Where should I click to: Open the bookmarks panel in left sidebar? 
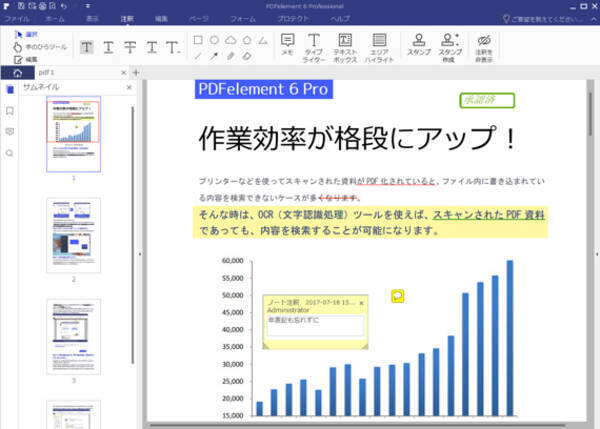9,110
